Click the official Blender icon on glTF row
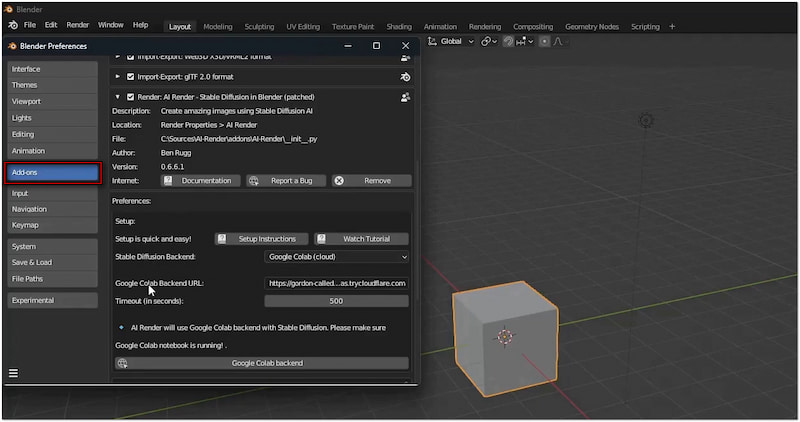800x422 pixels. [405, 77]
